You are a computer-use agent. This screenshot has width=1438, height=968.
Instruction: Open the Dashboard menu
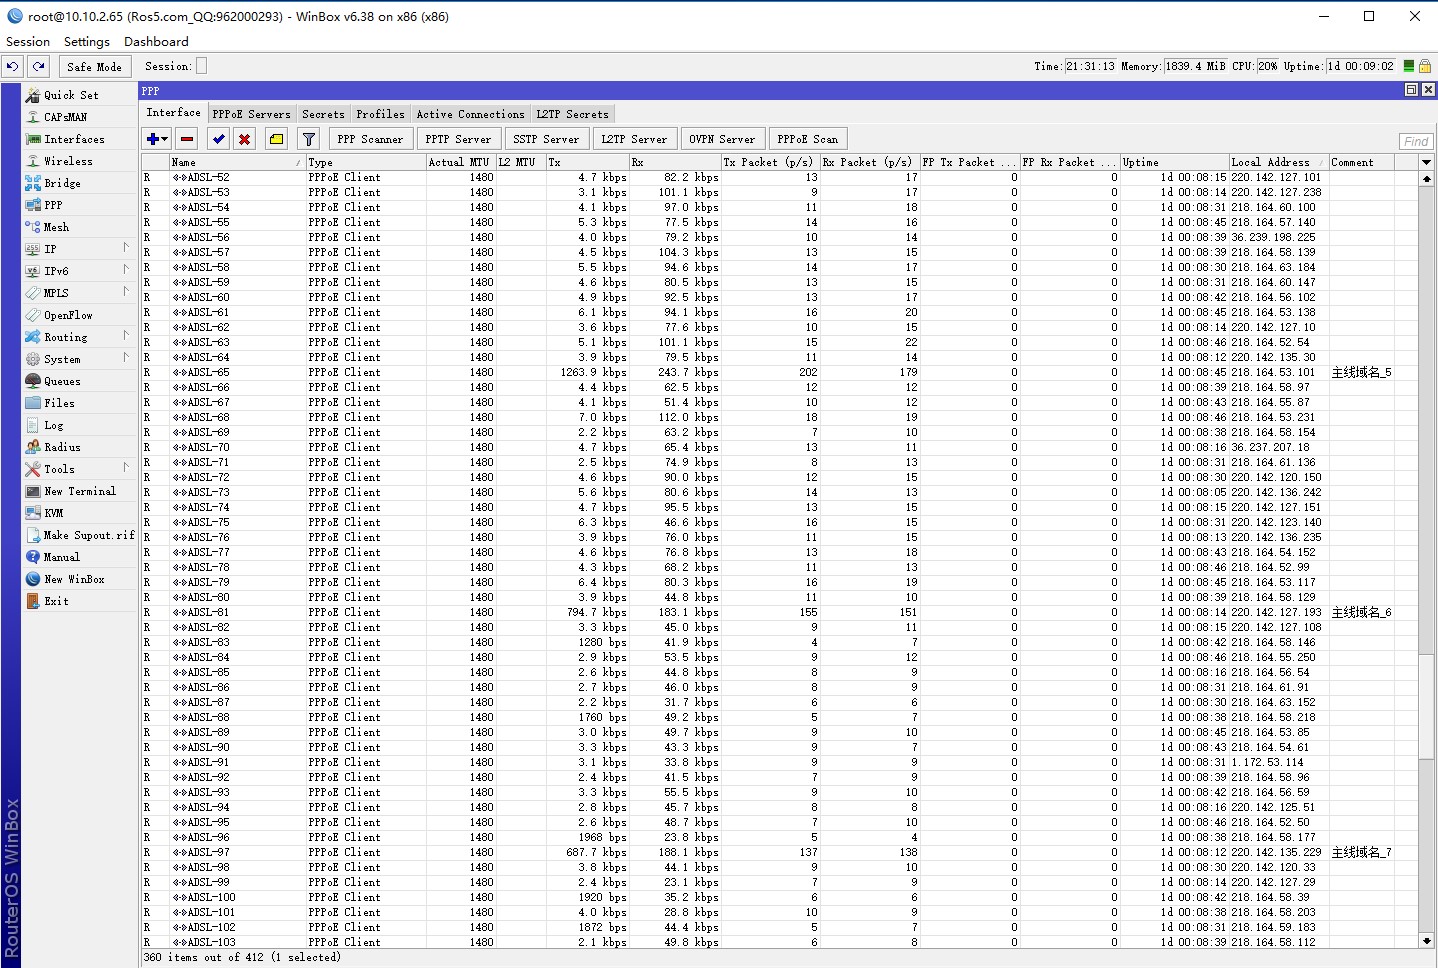coord(156,42)
